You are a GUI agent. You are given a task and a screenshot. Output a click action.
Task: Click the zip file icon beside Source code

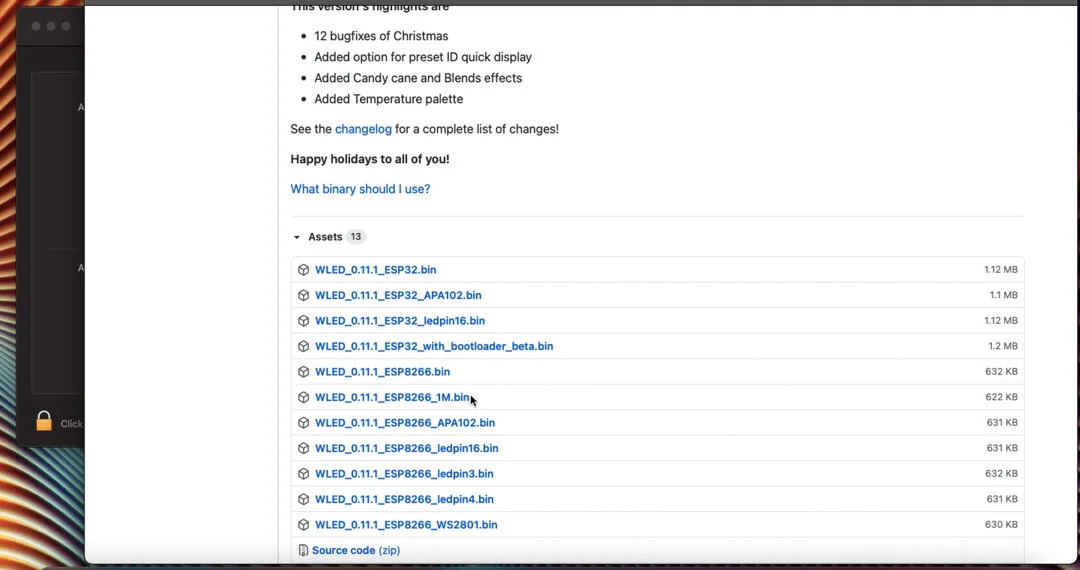pos(303,550)
